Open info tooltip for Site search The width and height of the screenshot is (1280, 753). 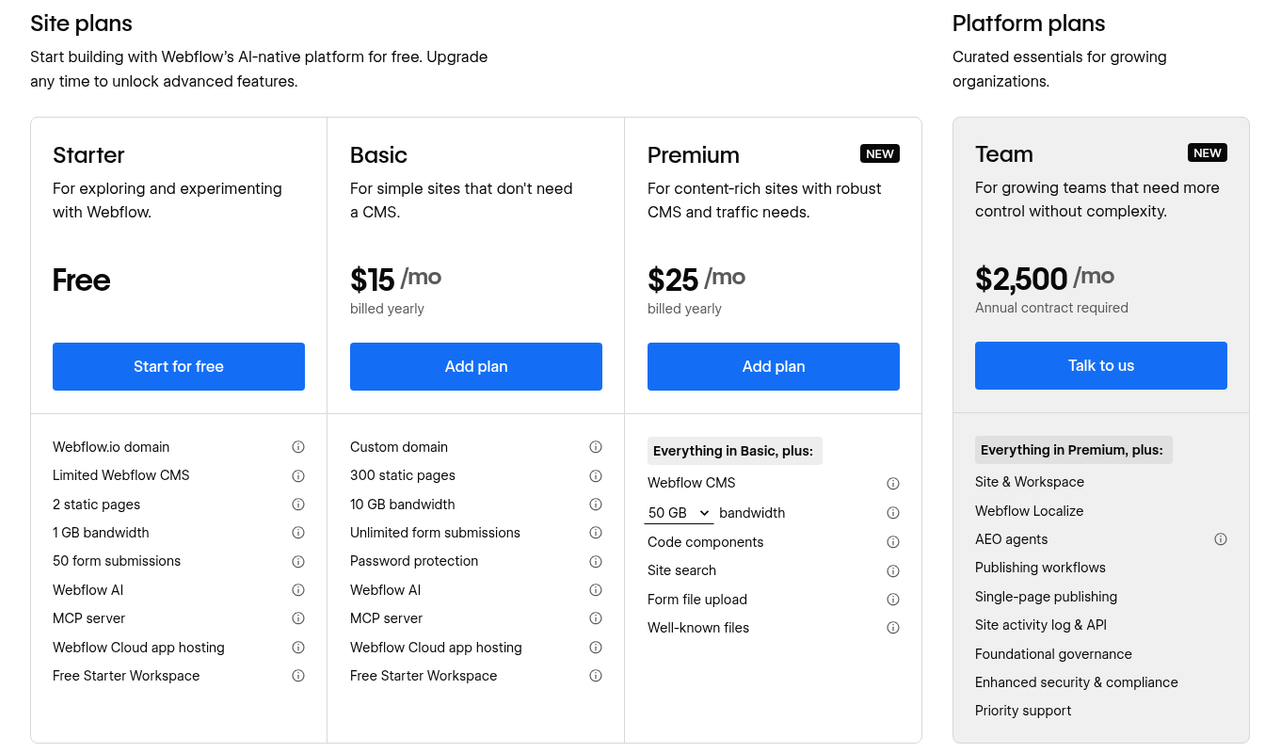pyautogui.click(x=893, y=571)
